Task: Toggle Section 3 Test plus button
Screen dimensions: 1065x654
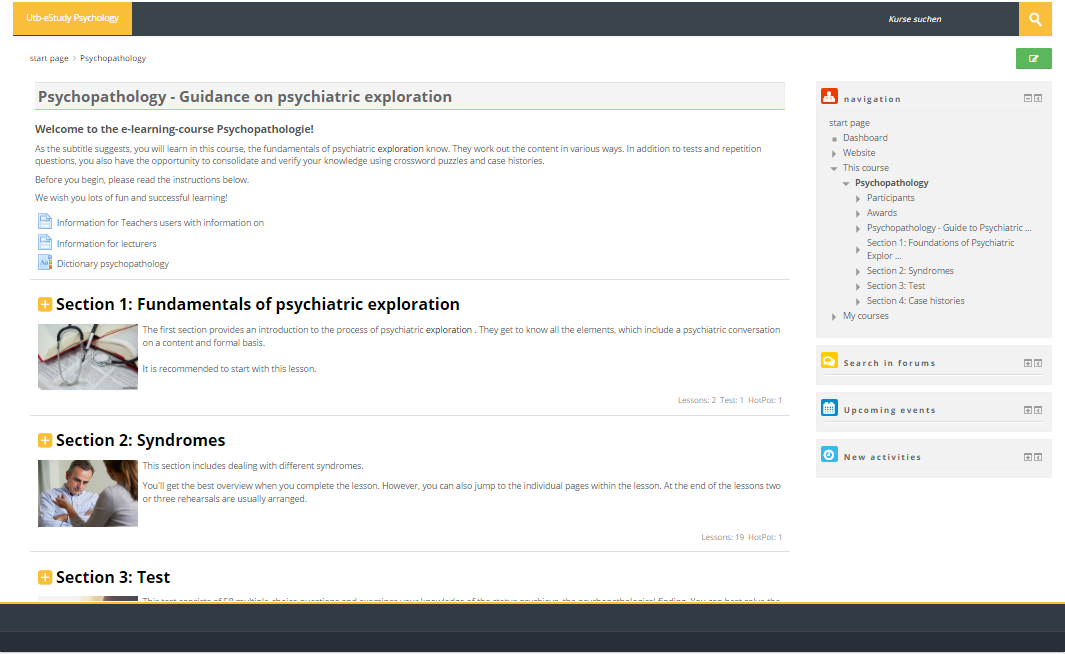Action: [x=45, y=578]
